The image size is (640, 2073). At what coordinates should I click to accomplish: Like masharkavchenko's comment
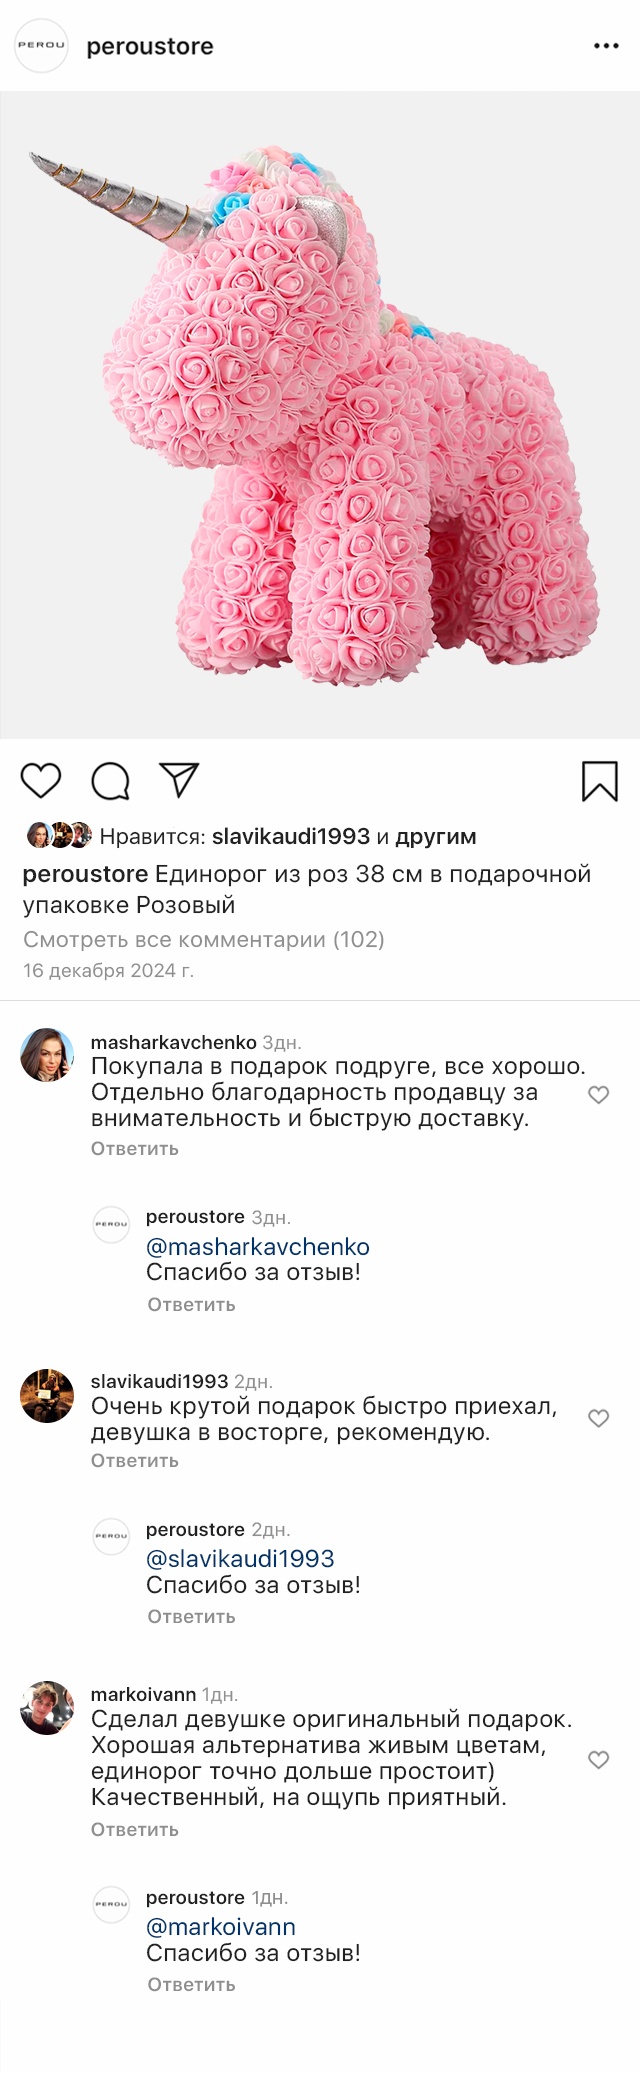click(598, 1095)
